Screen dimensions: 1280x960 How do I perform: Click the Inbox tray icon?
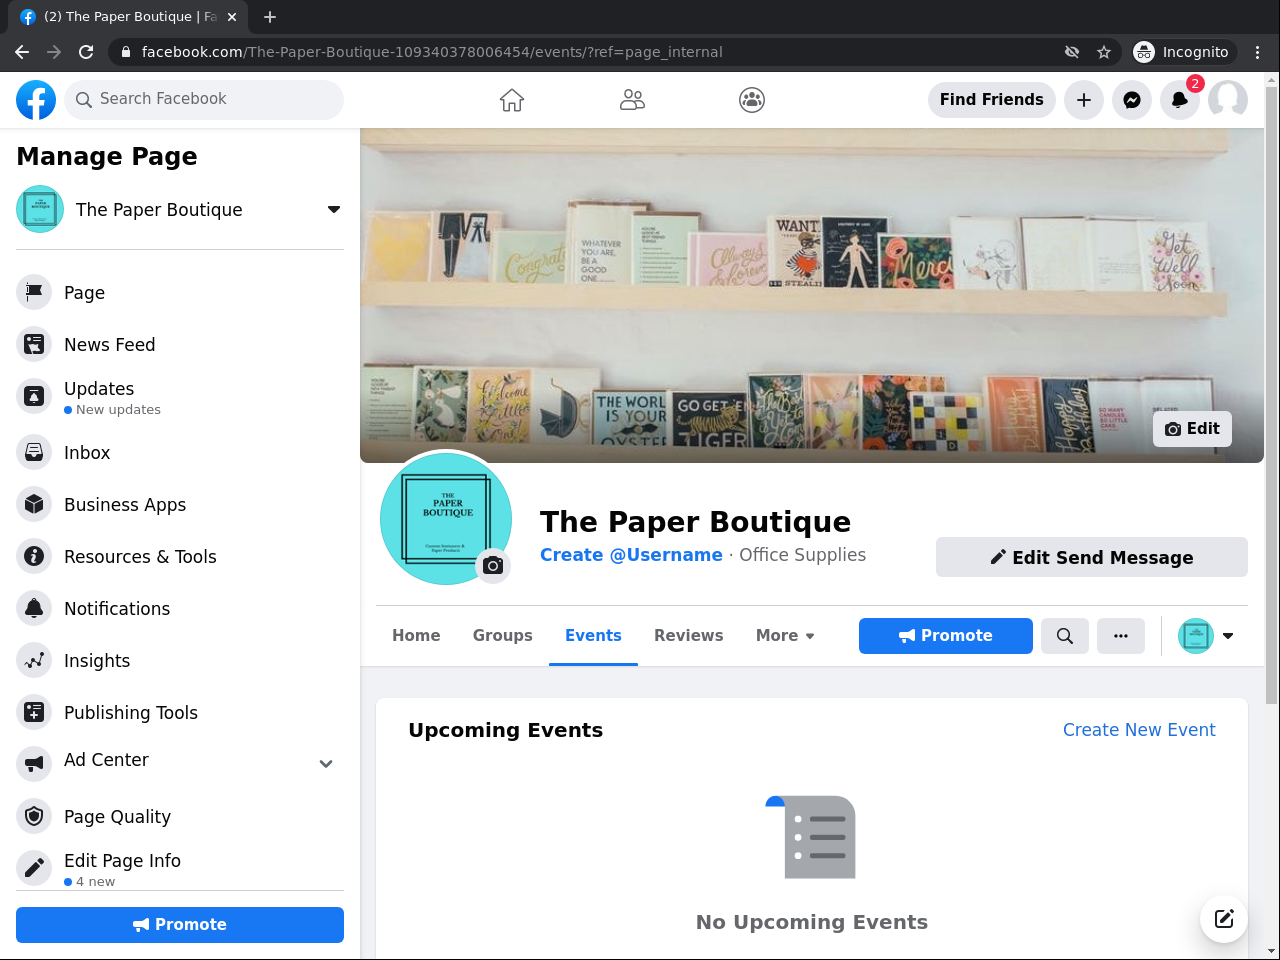(x=34, y=452)
